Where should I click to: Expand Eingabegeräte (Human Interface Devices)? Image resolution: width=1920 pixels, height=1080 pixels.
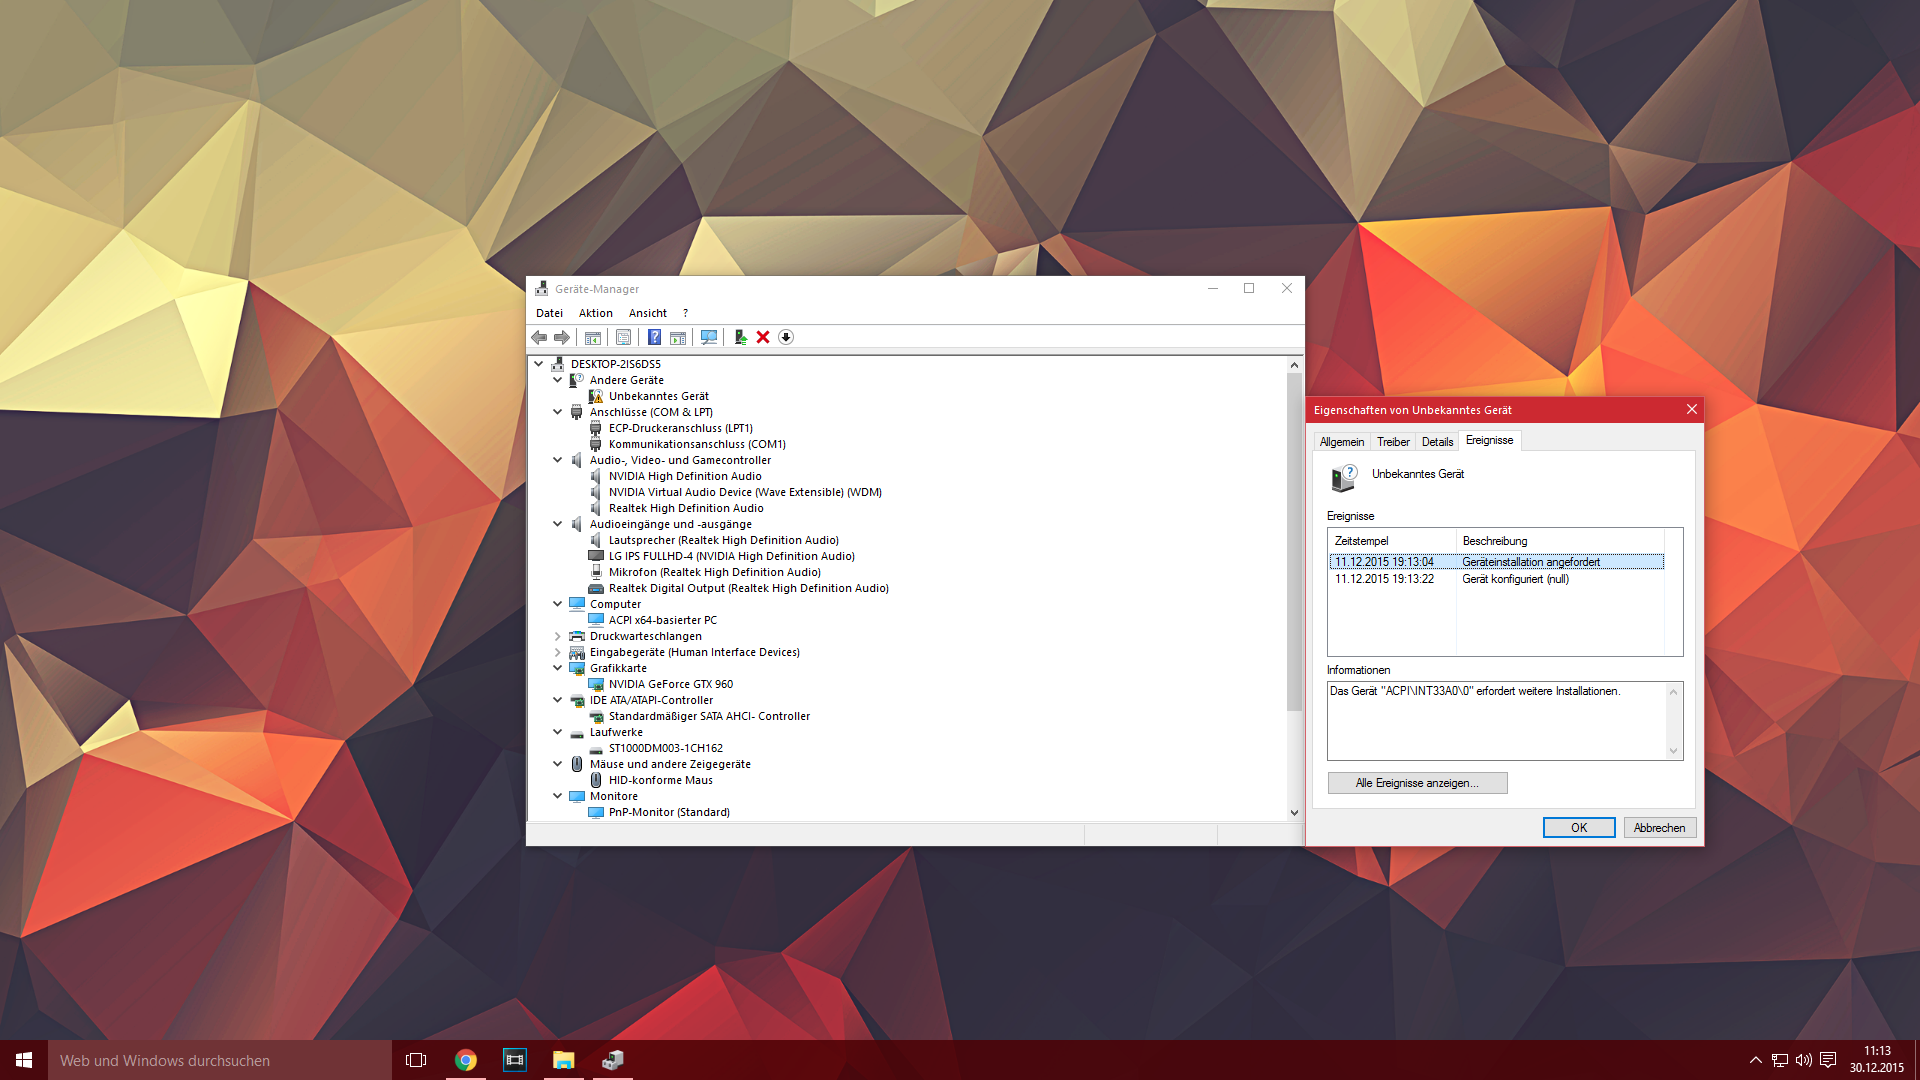(x=558, y=652)
